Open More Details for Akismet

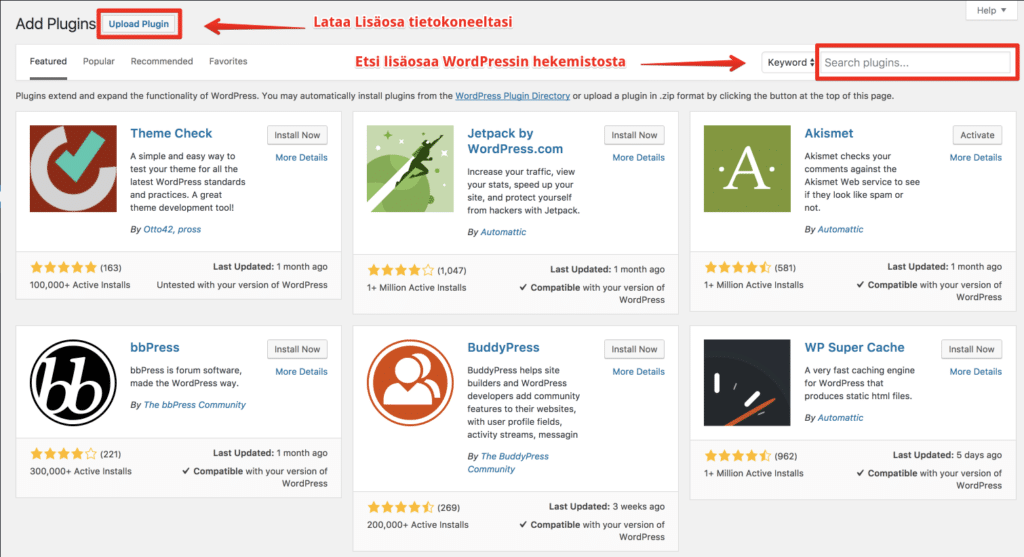coord(975,157)
